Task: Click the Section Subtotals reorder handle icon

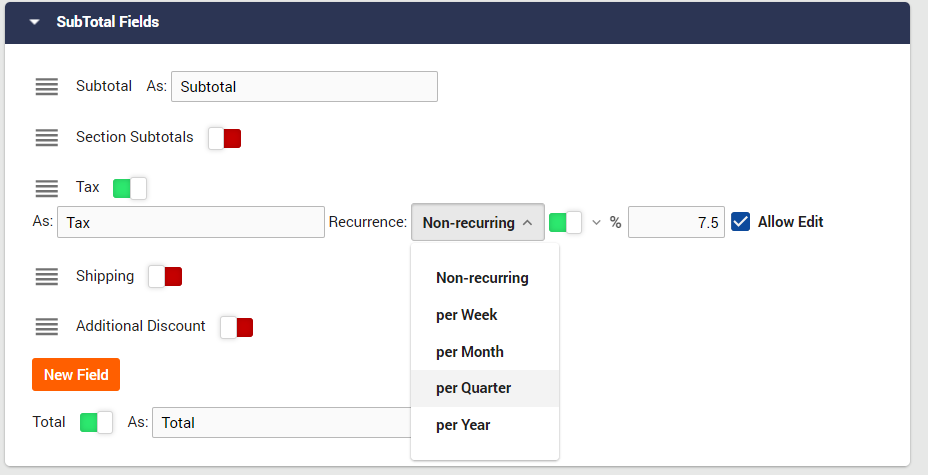Action: pyautogui.click(x=47, y=137)
